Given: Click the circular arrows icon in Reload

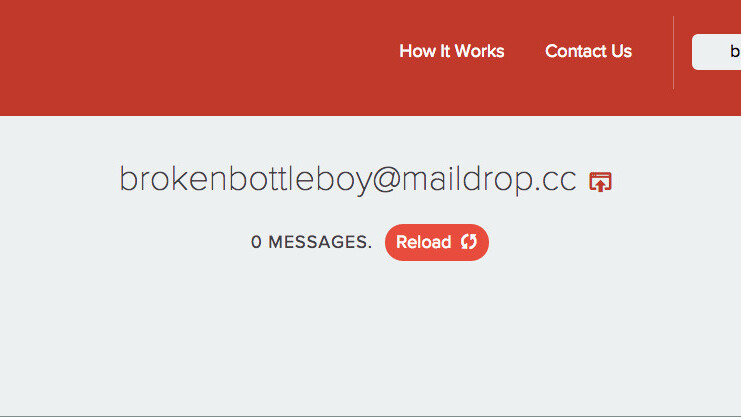Looking at the screenshot, I should tap(469, 242).
